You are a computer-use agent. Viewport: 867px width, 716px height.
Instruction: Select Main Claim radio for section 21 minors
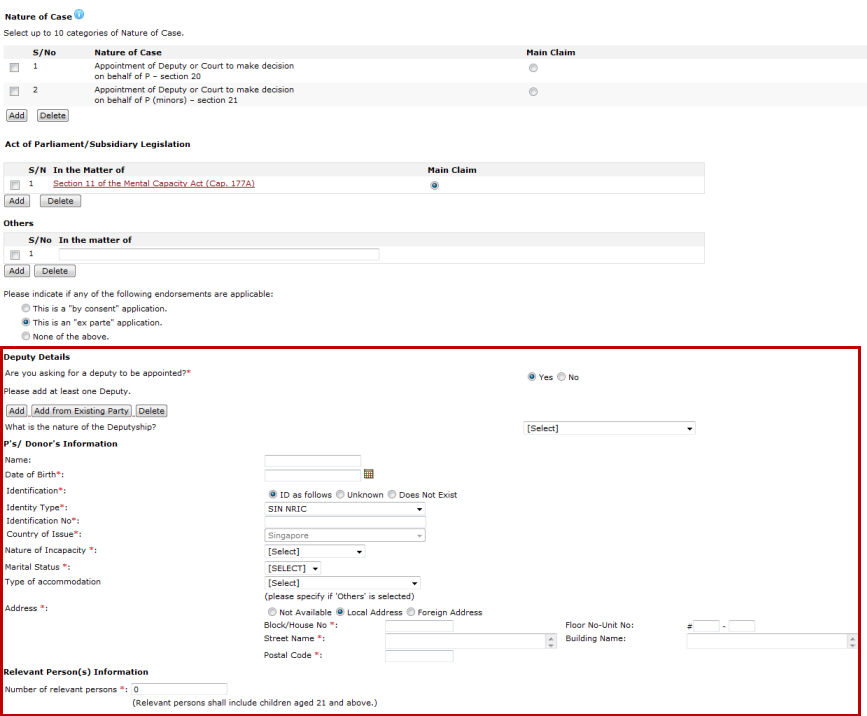[x=533, y=92]
